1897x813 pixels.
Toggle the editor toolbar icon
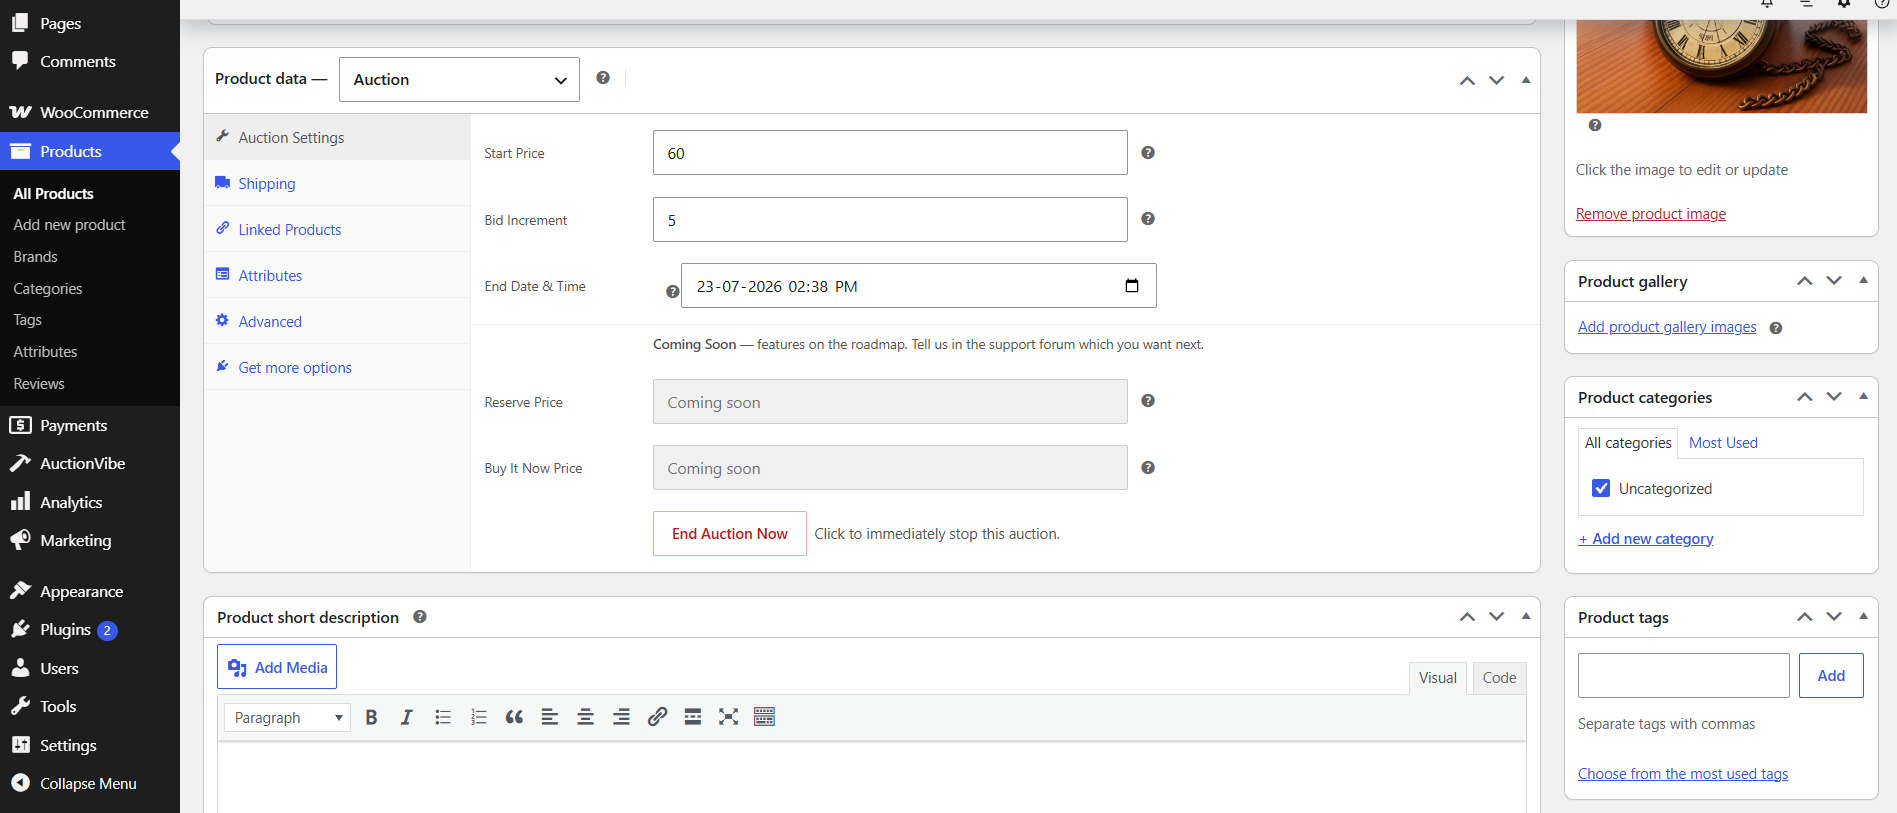pos(765,717)
